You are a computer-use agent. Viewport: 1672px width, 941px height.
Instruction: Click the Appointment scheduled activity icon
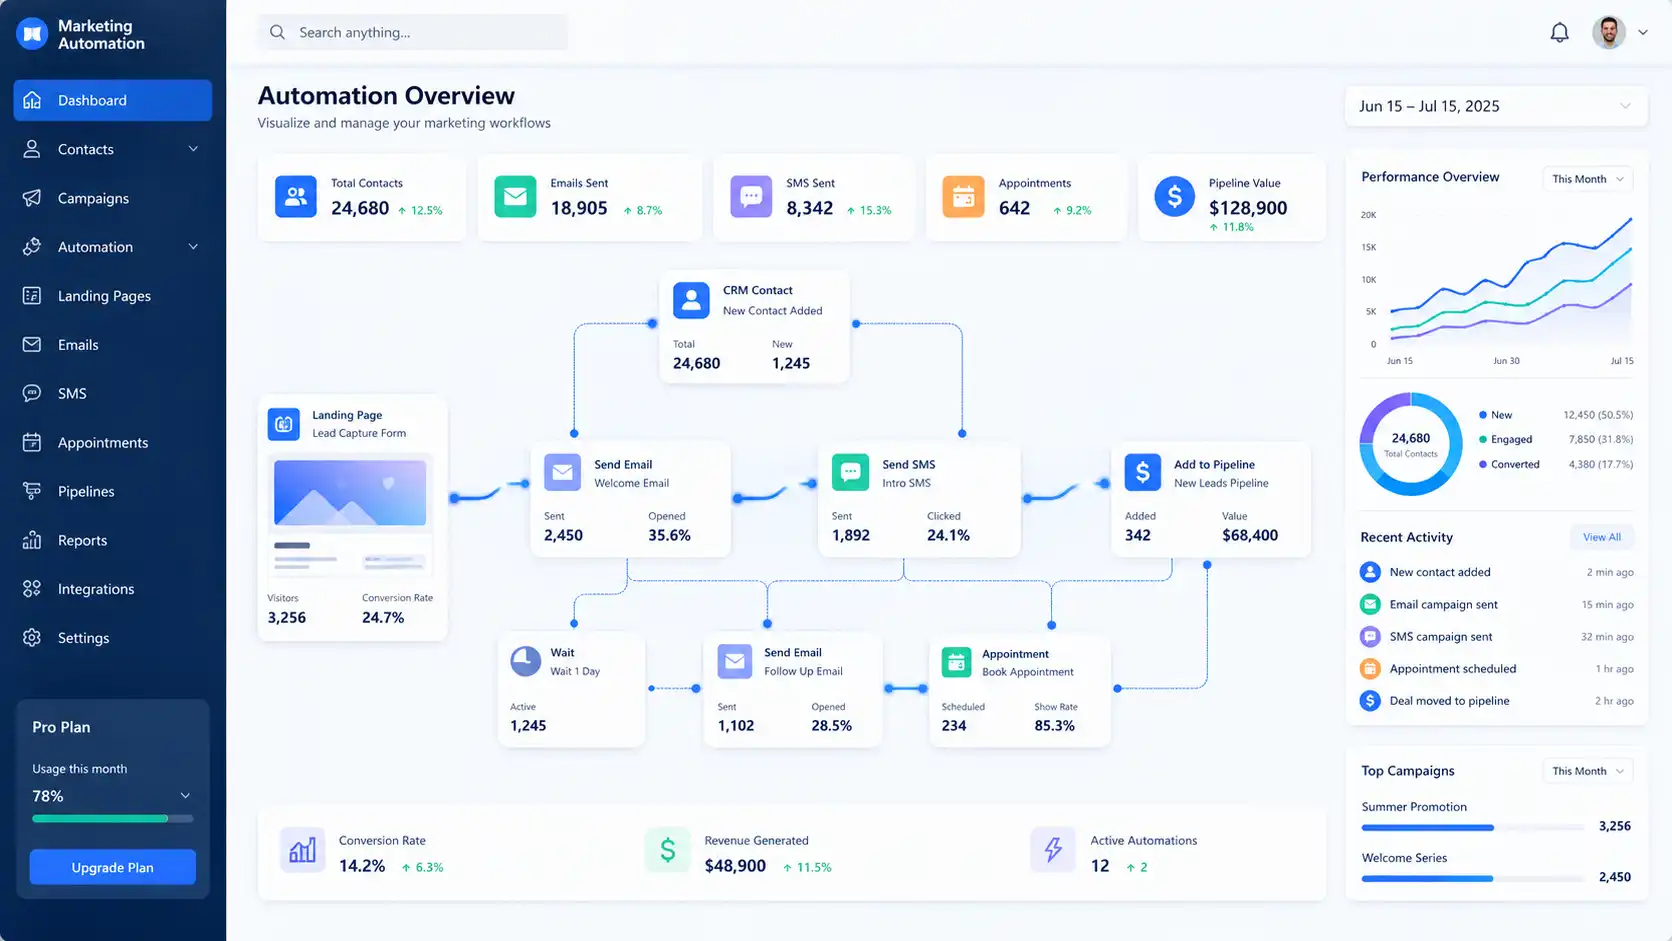(x=1370, y=668)
